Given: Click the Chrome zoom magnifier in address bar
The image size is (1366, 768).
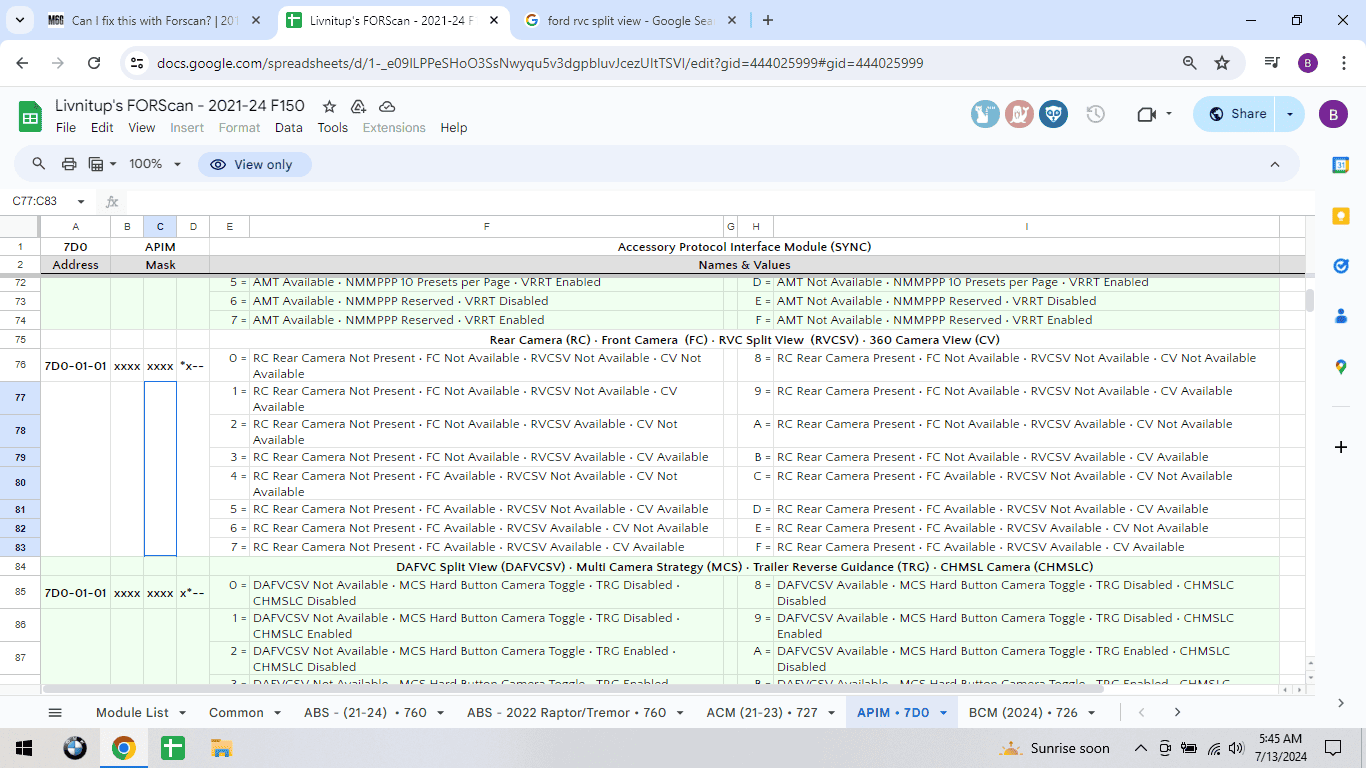Looking at the screenshot, I should click(1190, 63).
